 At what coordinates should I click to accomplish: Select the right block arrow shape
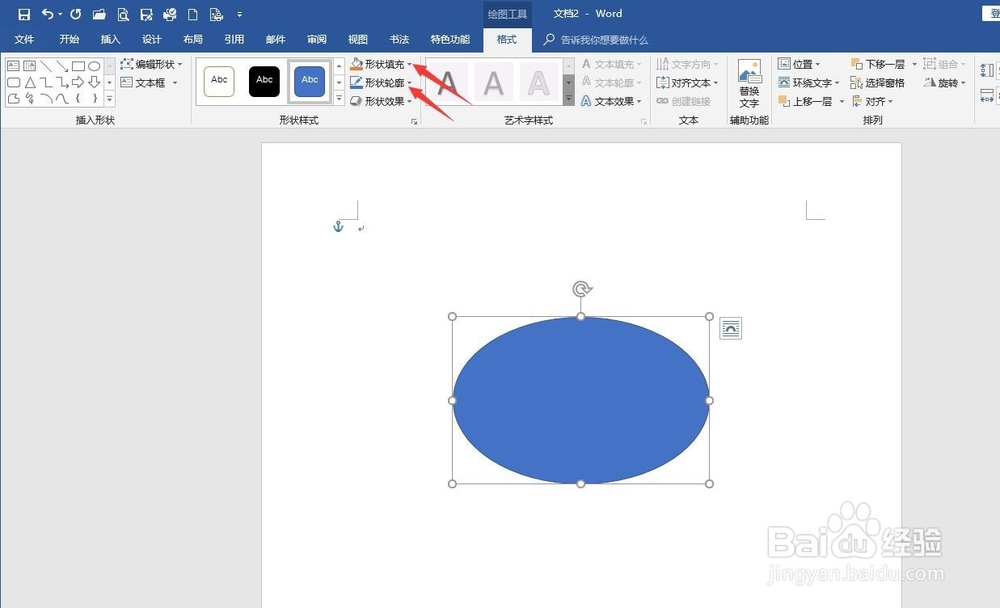tap(78, 82)
